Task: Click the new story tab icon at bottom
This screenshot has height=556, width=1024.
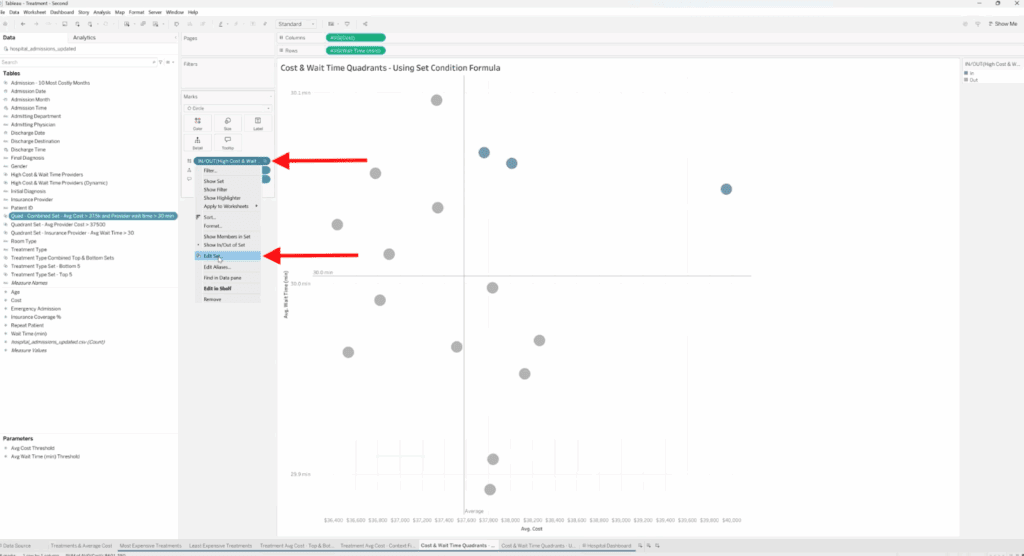Action: pyautogui.click(x=658, y=546)
